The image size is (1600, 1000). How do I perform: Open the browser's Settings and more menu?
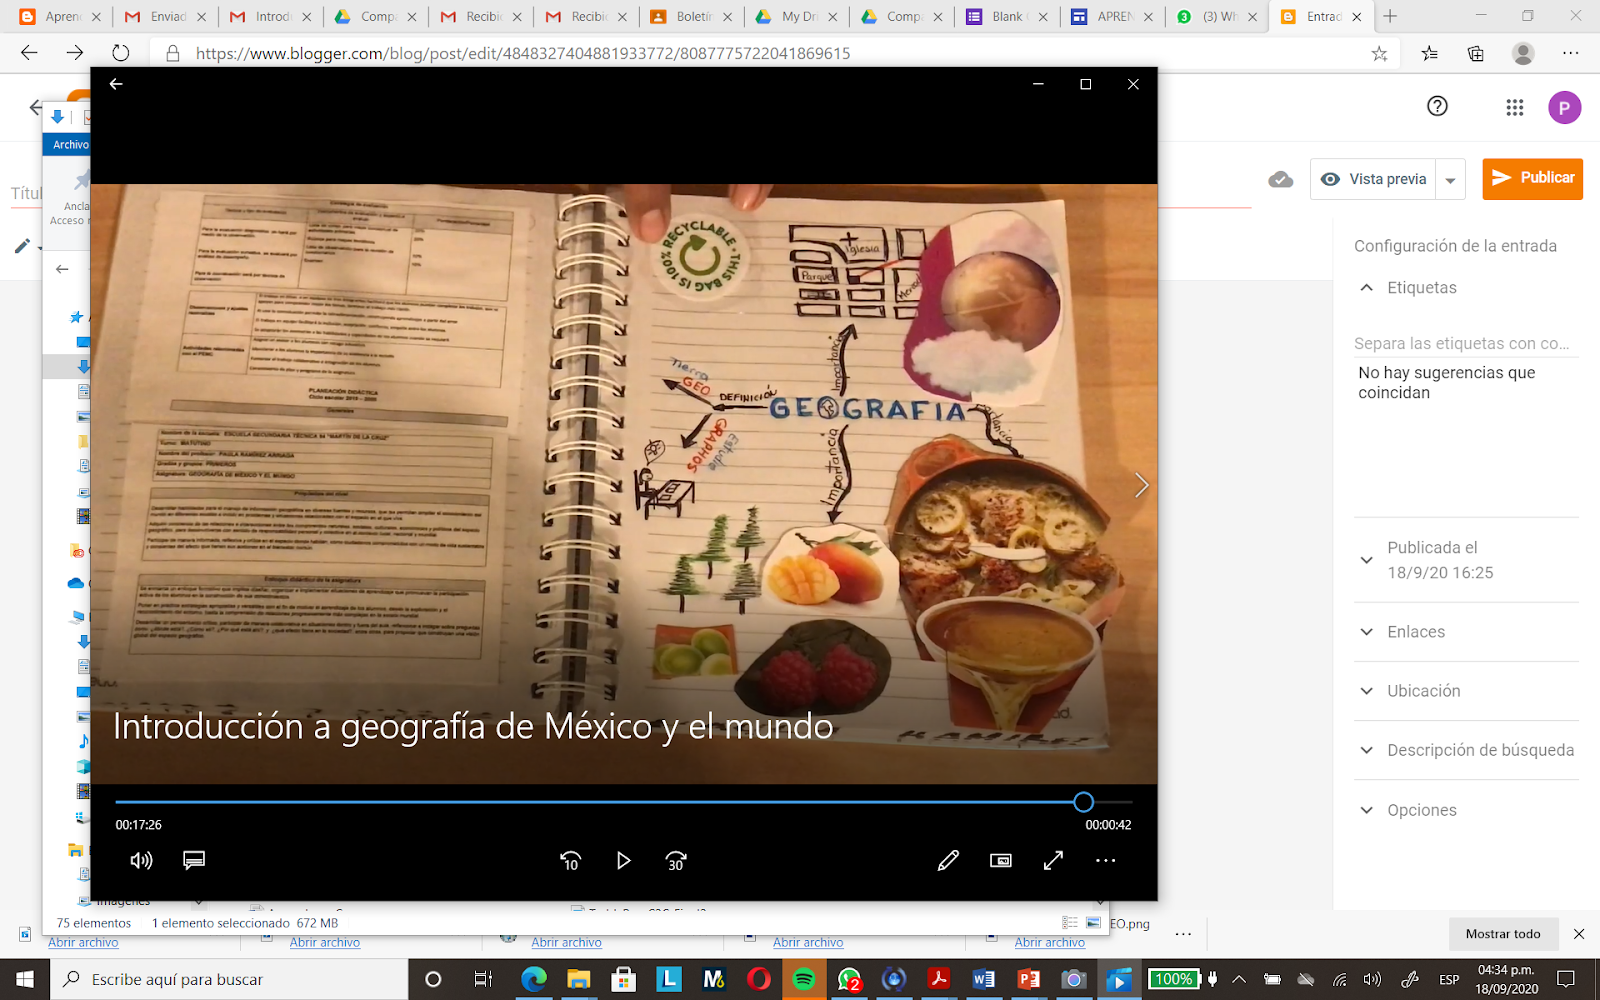pos(1570,53)
